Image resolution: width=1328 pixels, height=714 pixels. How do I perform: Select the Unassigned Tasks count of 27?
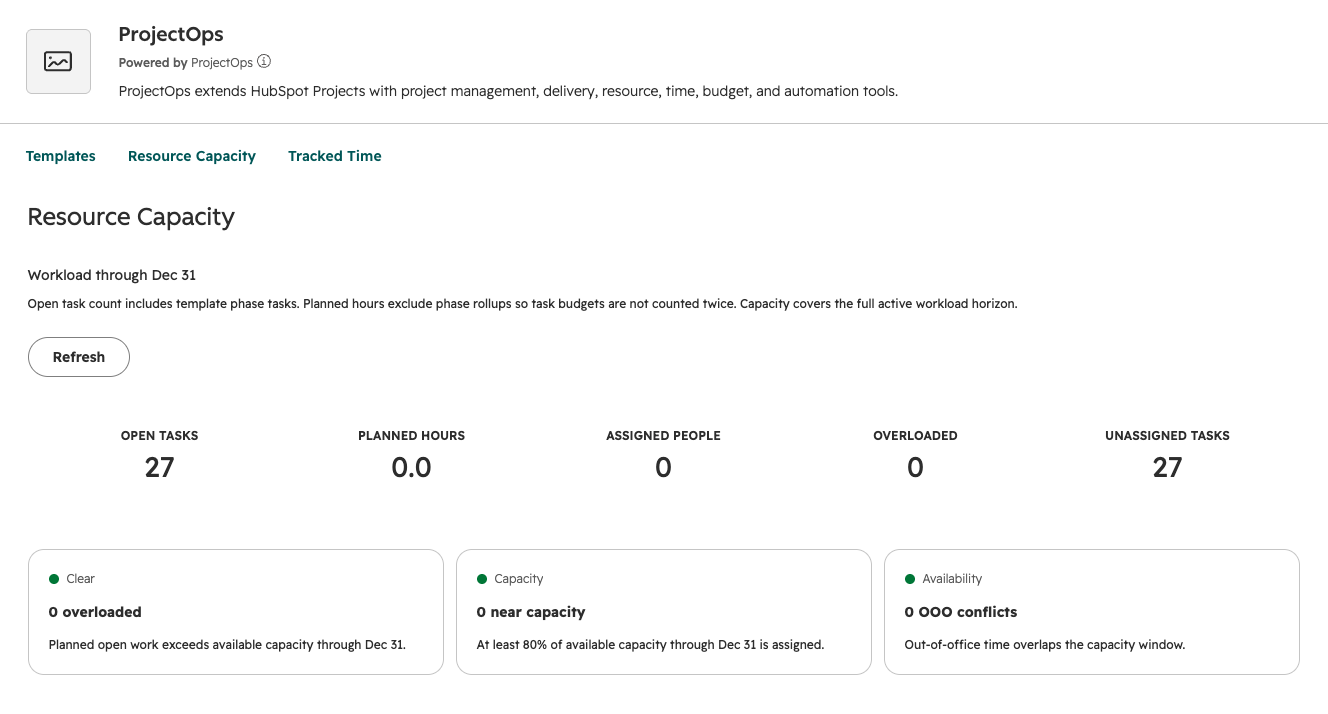tap(1167, 467)
